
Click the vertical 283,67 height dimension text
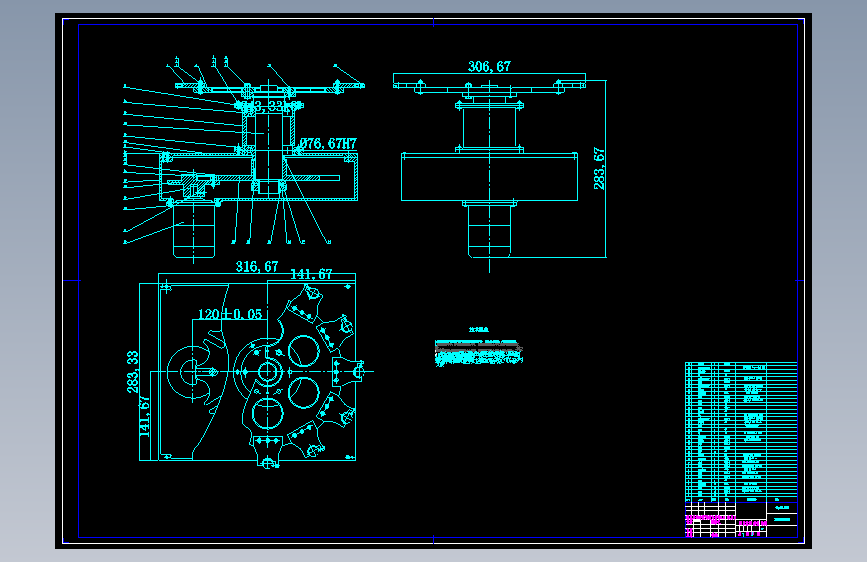599,168
